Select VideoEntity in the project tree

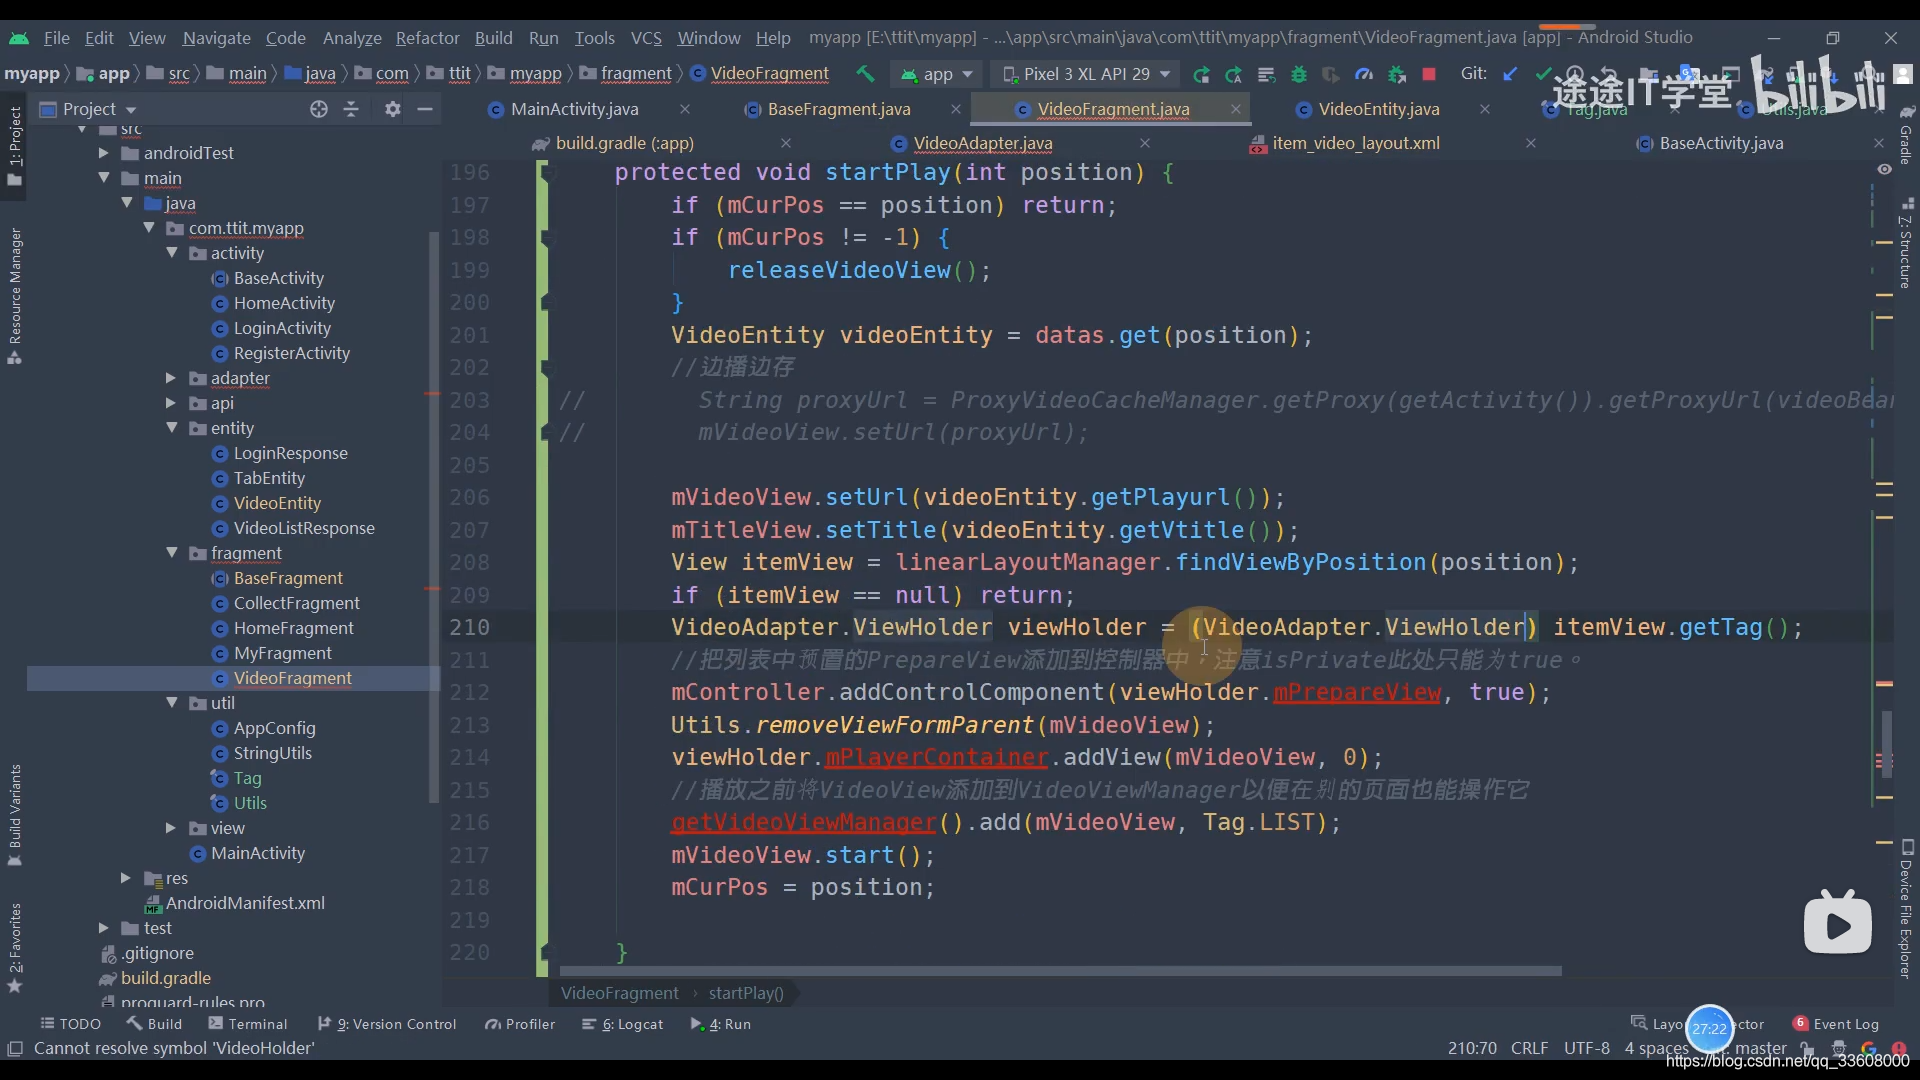click(x=277, y=503)
